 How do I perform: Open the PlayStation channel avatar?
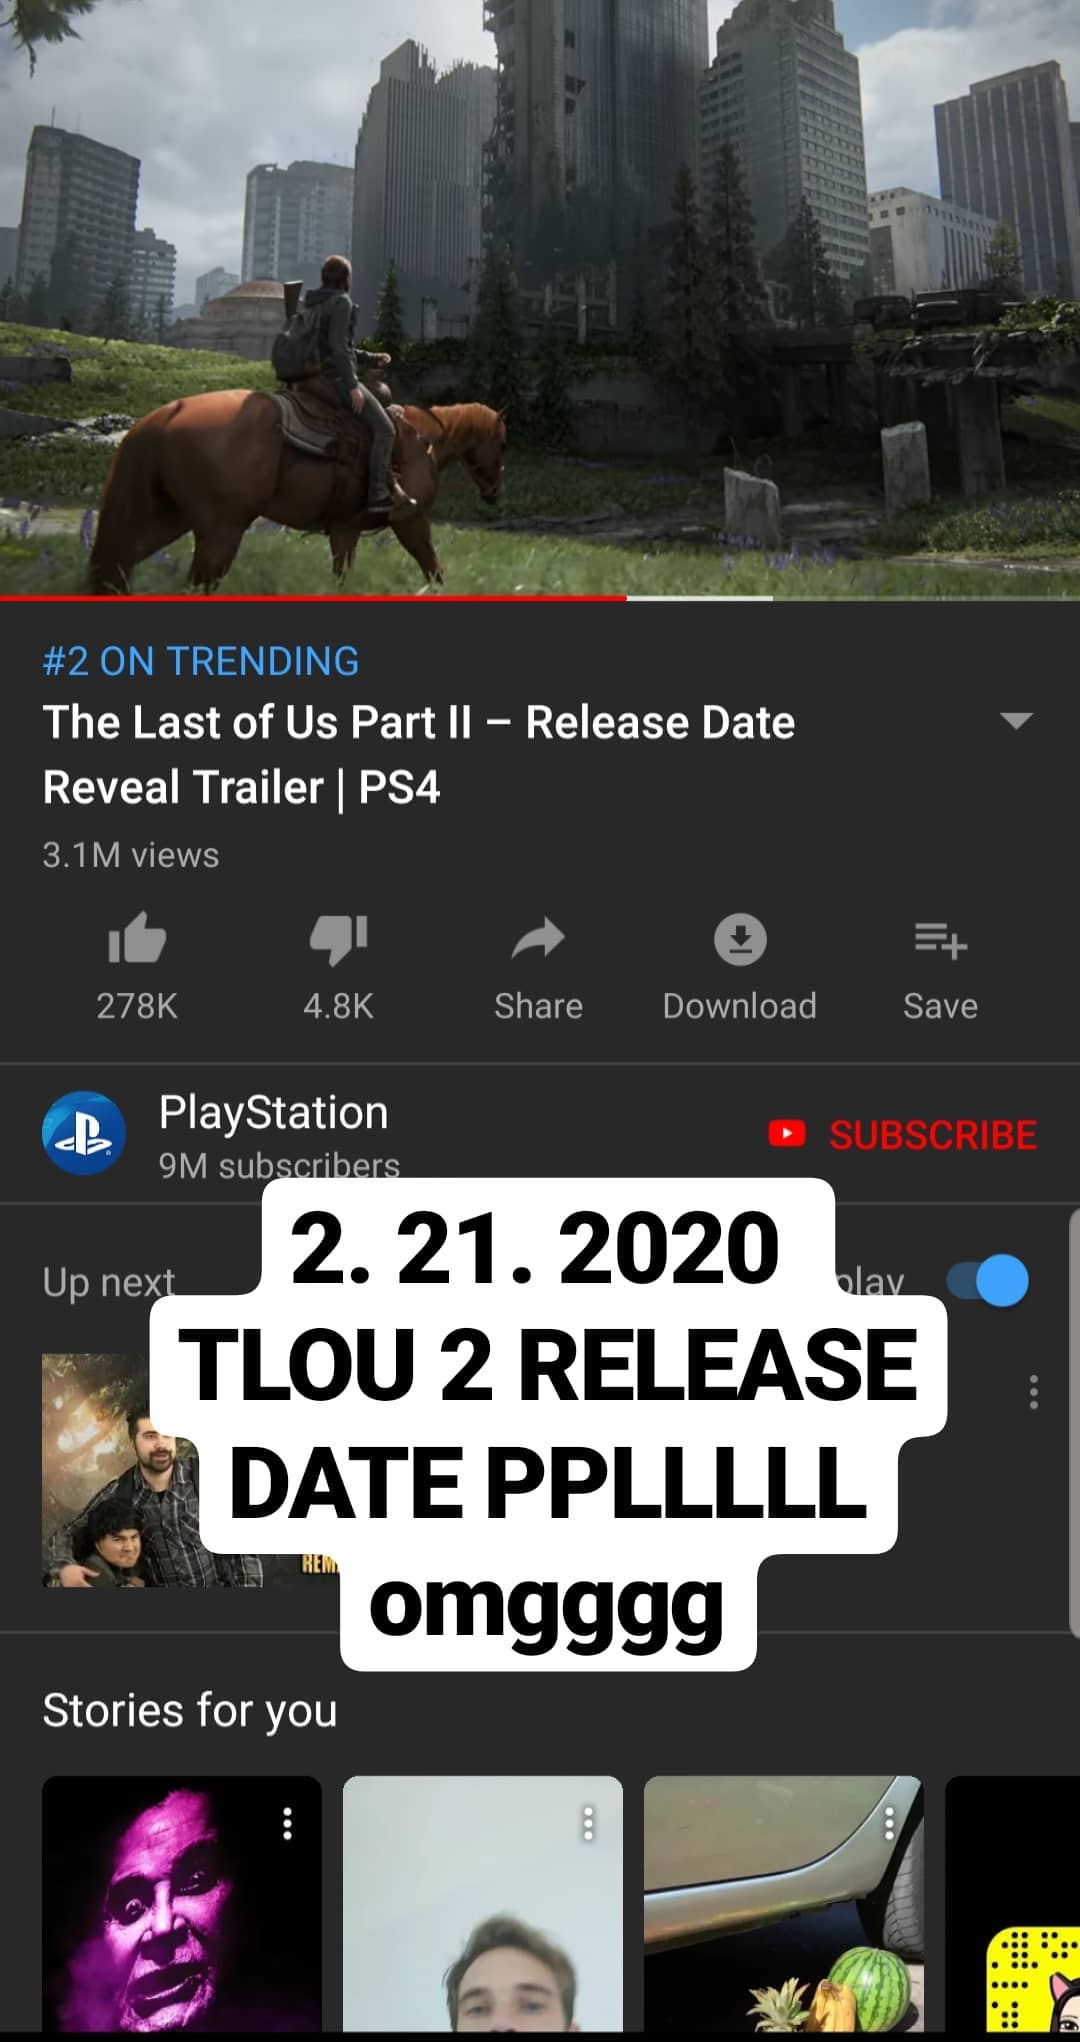pyautogui.click(x=84, y=1133)
